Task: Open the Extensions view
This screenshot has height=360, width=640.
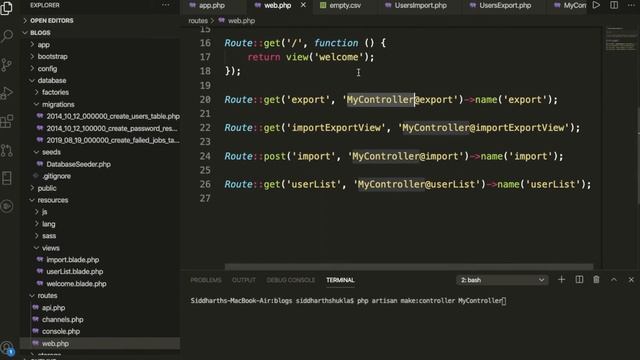Action: 7,121
